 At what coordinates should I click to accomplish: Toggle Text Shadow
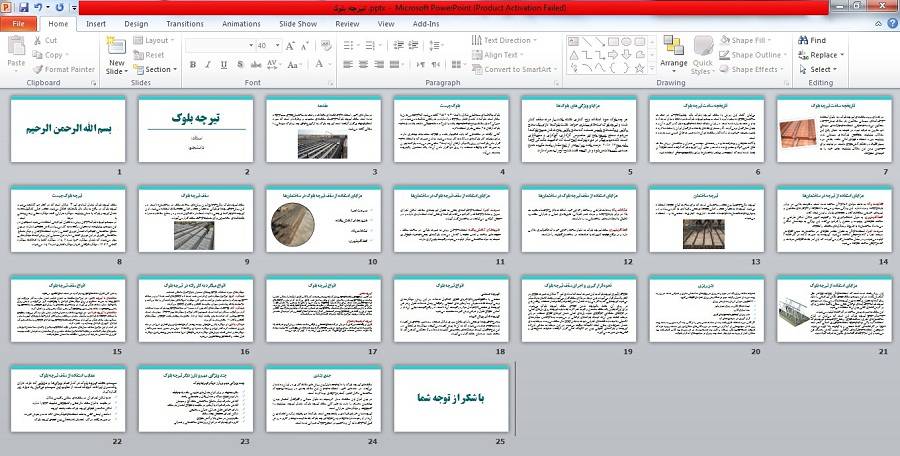pyautogui.click(x=240, y=64)
